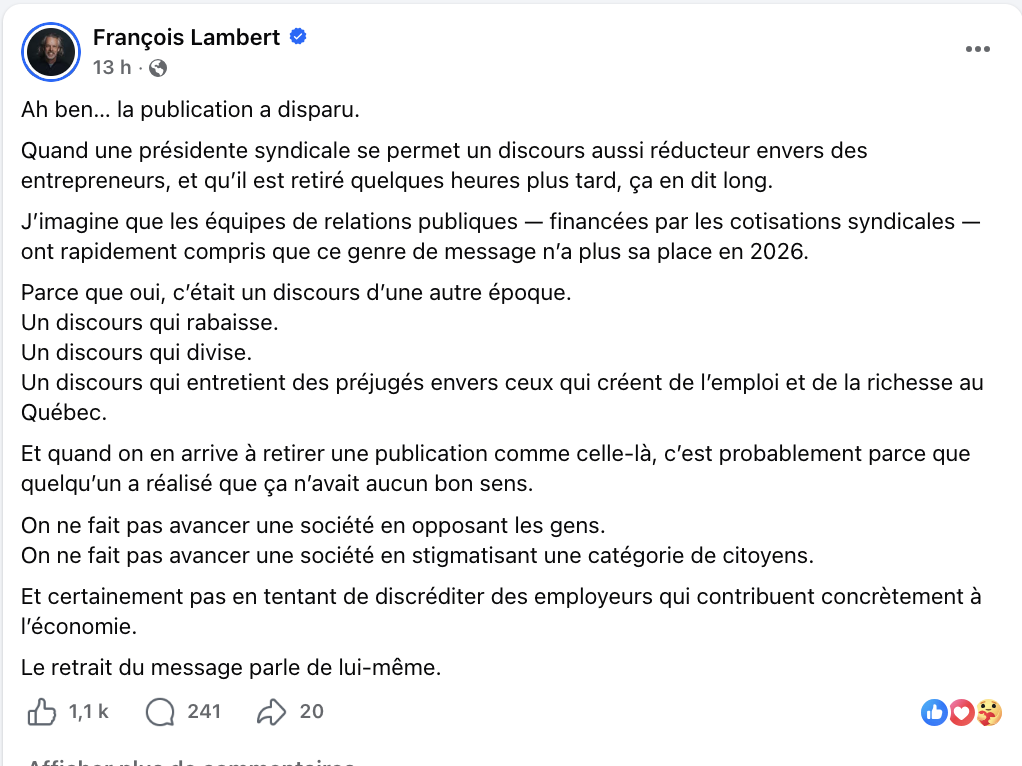Screen dimensions: 1022x766
Task: Click the 1,1 k likes count
Action: [x=89, y=712]
